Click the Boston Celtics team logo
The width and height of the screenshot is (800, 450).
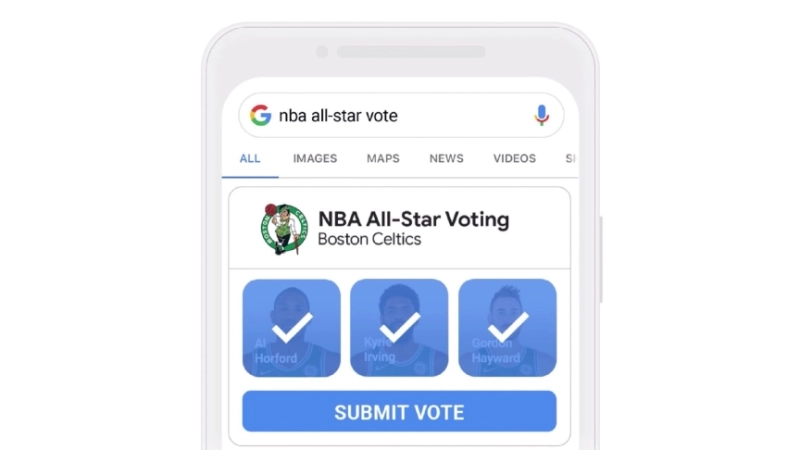coord(284,229)
